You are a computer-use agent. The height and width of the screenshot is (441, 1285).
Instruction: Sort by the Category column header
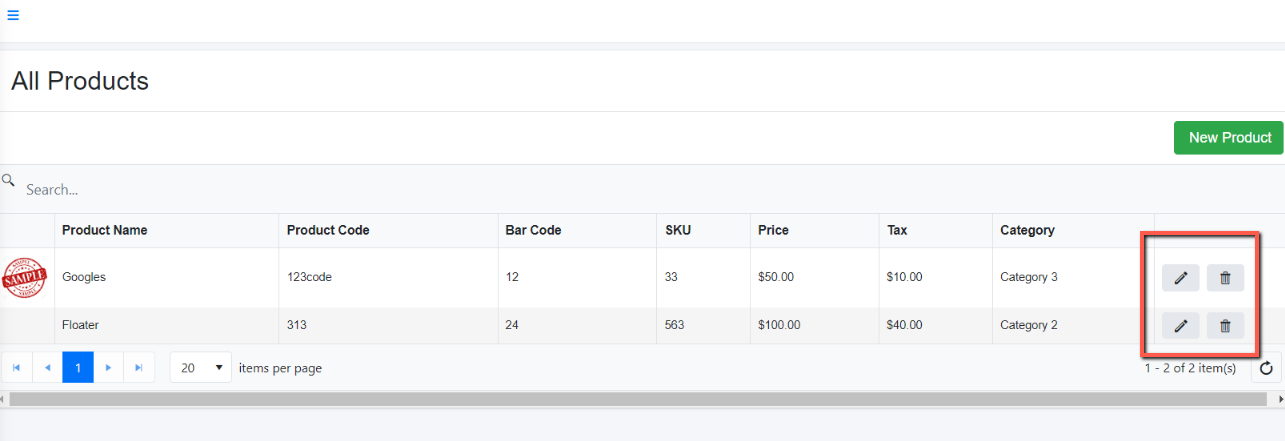click(1027, 230)
